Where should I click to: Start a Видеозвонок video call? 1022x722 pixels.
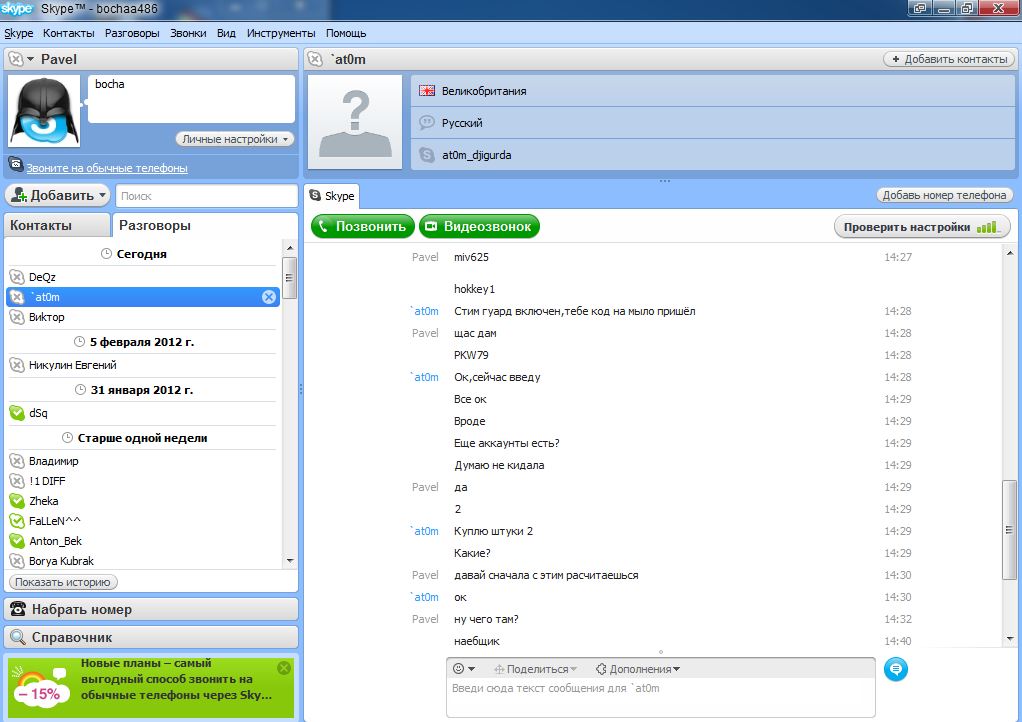point(479,226)
